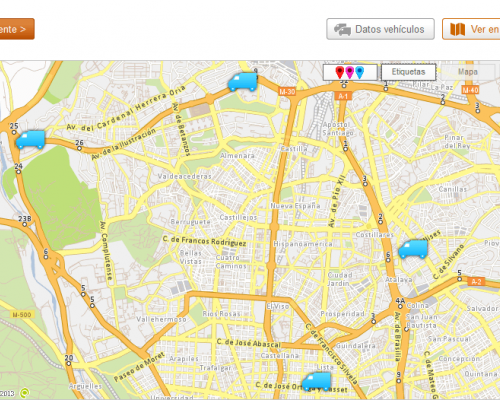Click exit marker 24 below the van
The image size is (500, 400).
click(x=18, y=168)
